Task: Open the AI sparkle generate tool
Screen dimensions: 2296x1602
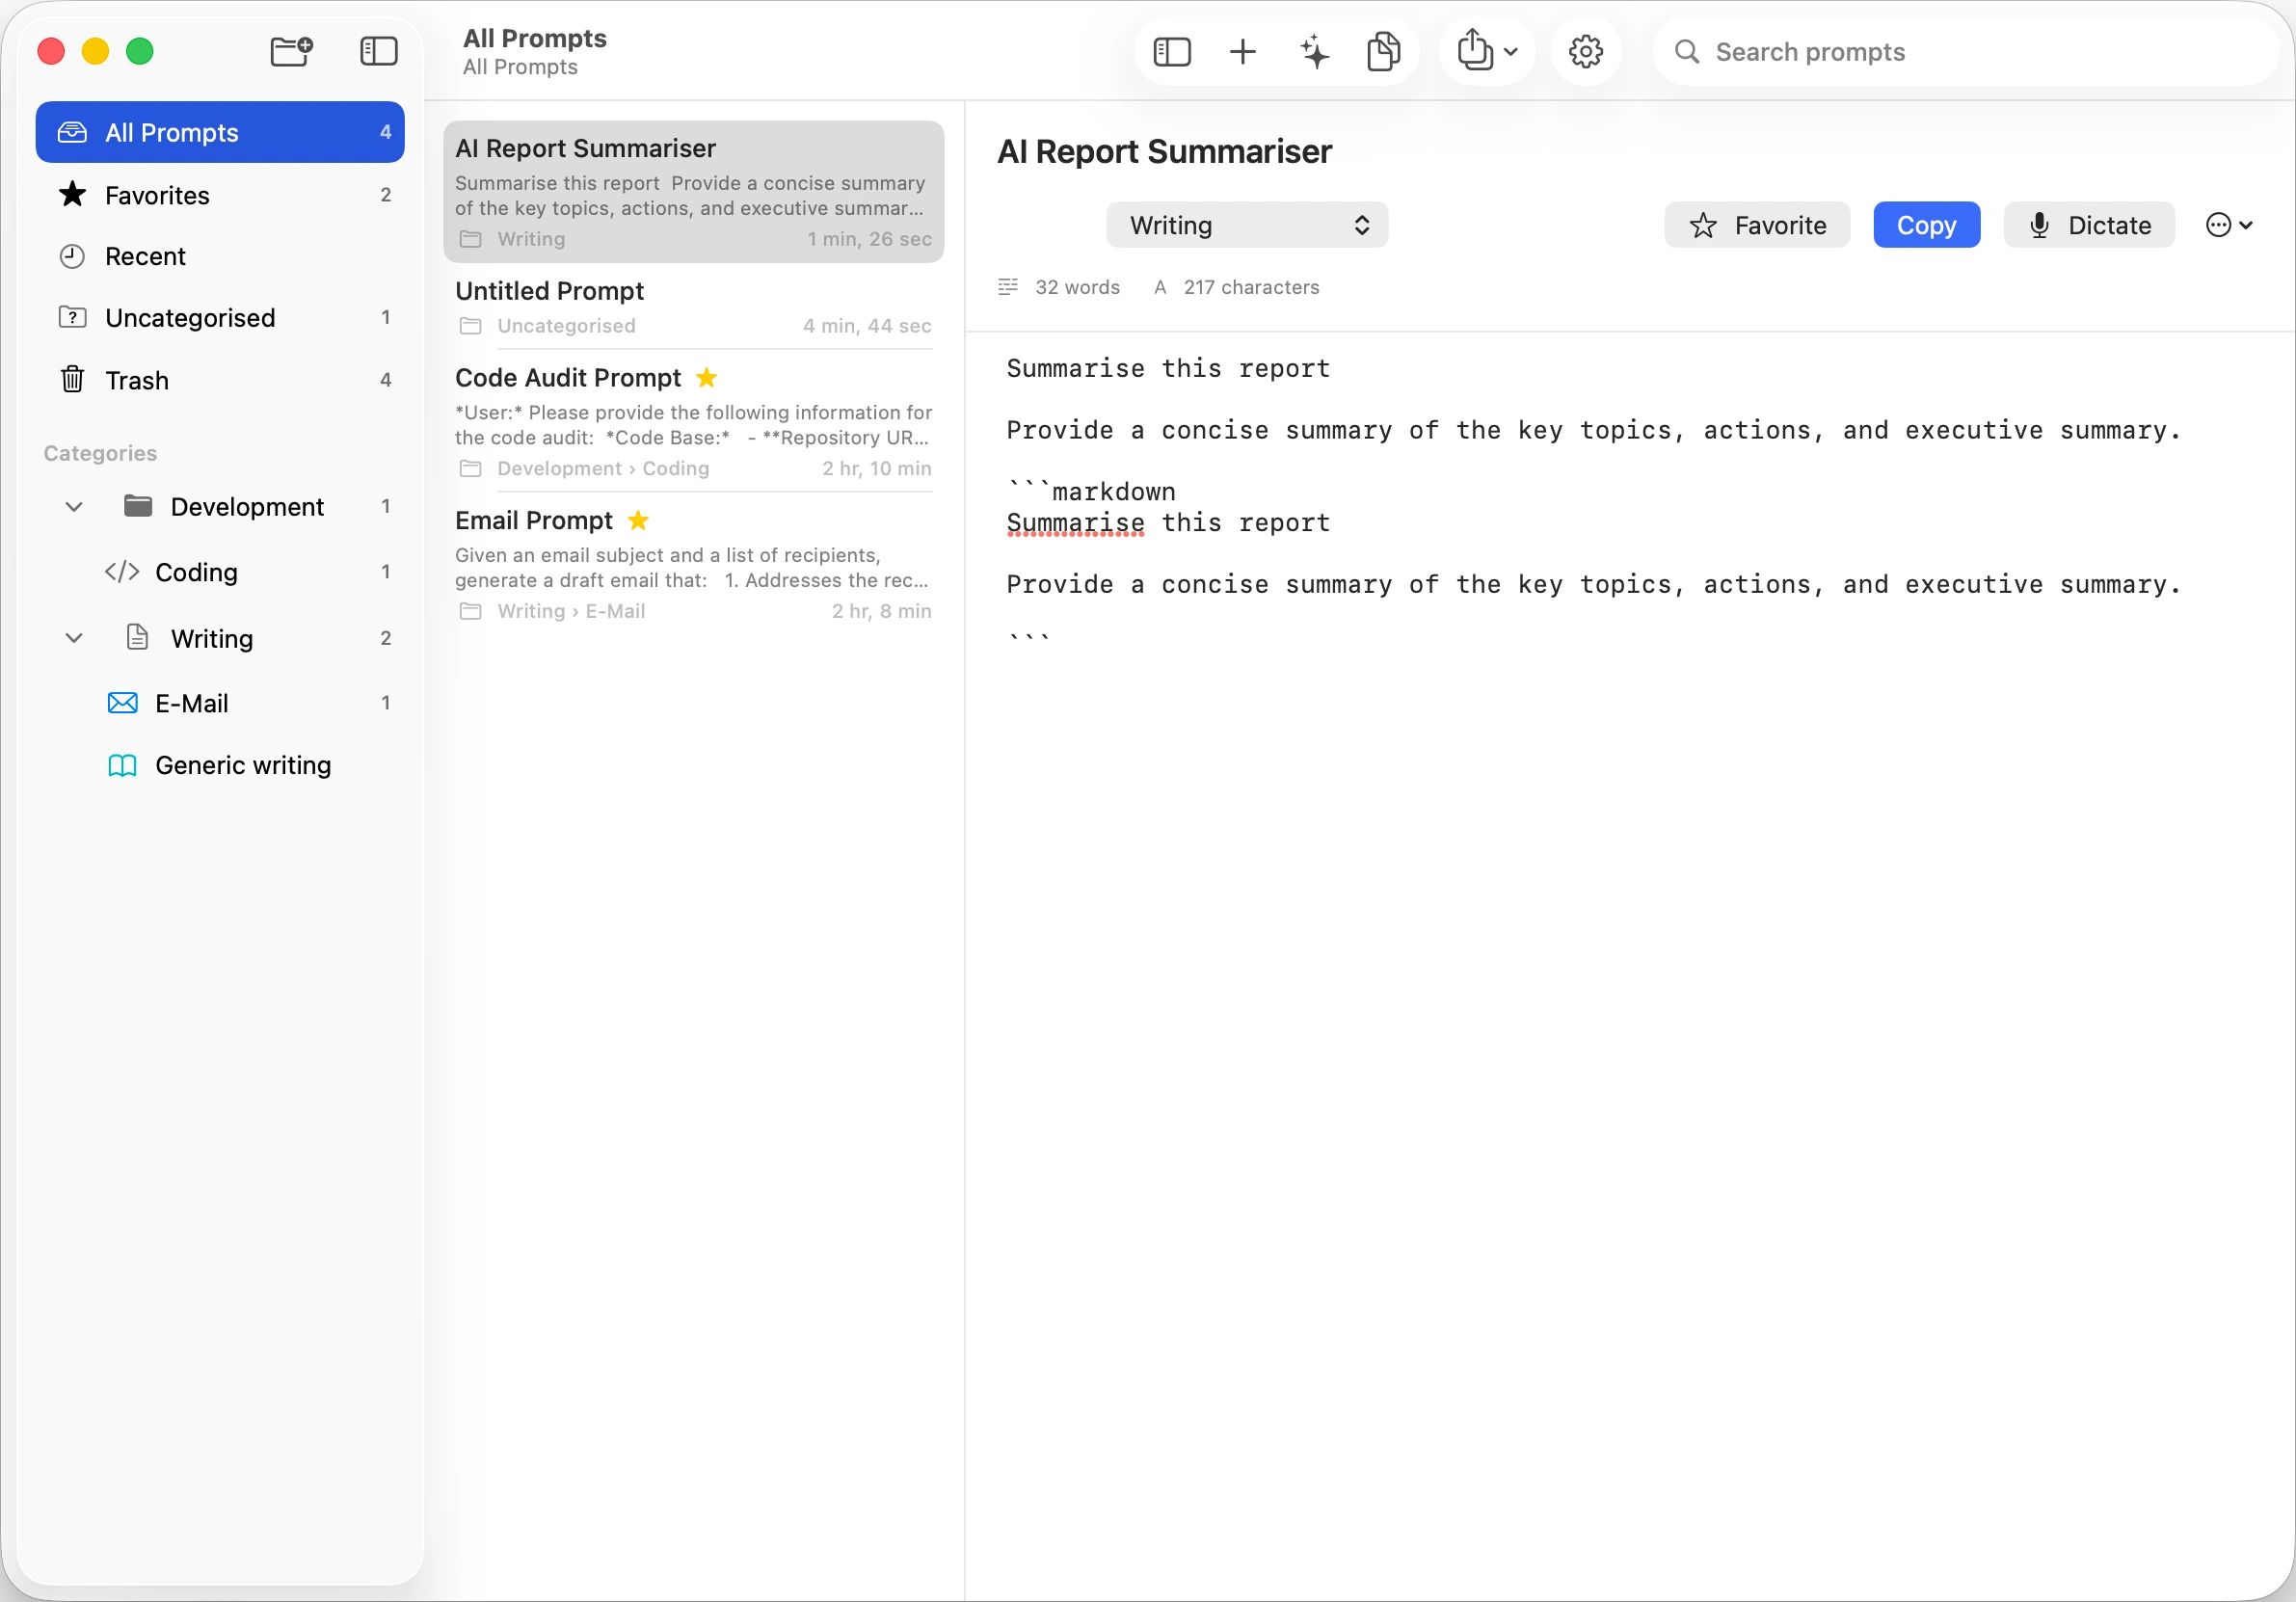Action: point(1314,51)
